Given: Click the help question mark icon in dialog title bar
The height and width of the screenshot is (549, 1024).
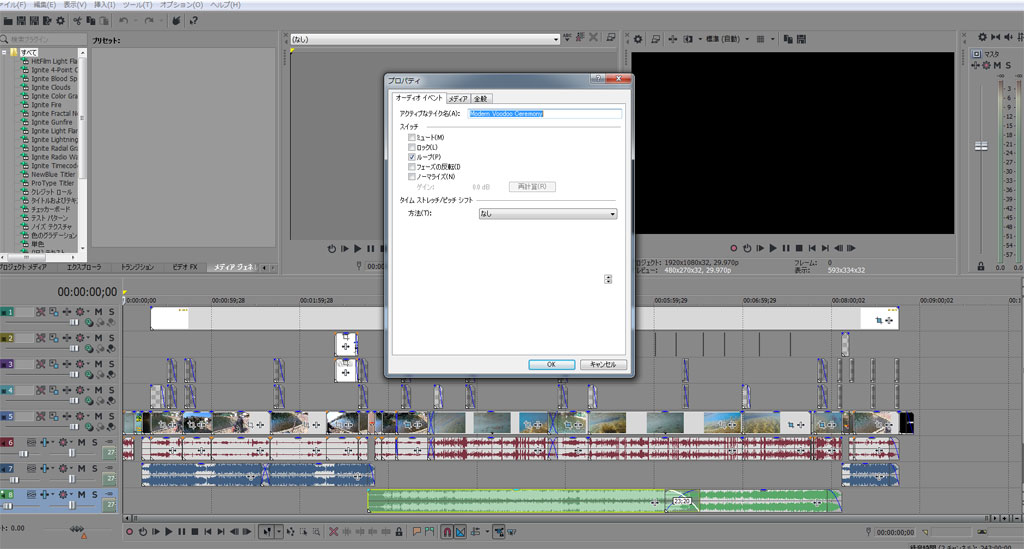Looking at the screenshot, I should [x=596, y=78].
